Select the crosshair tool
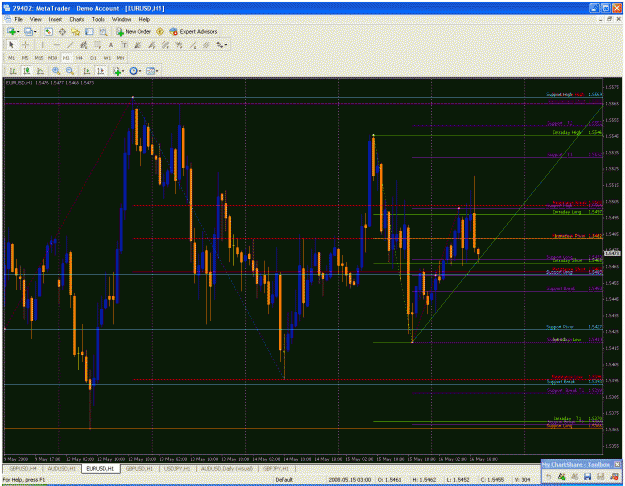This screenshot has width=625, height=486. 26,45
